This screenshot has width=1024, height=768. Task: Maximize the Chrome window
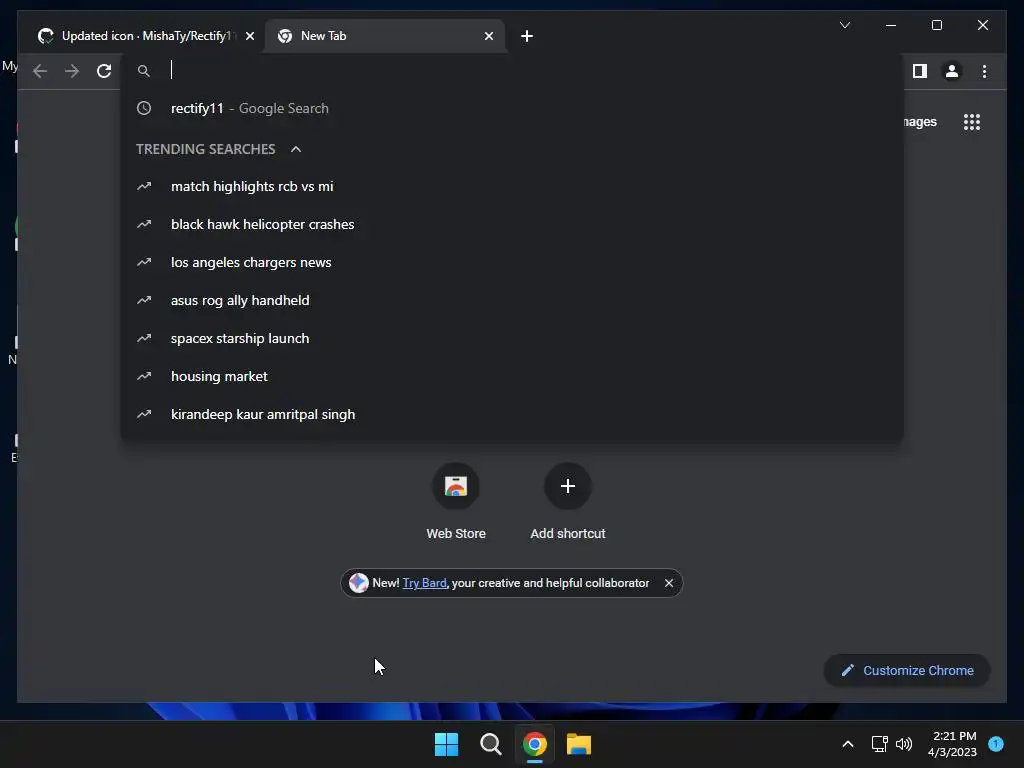coord(936,25)
